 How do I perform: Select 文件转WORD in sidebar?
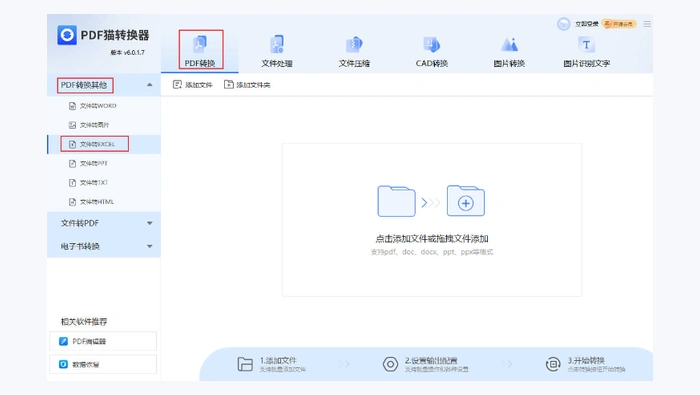tap(104, 106)
